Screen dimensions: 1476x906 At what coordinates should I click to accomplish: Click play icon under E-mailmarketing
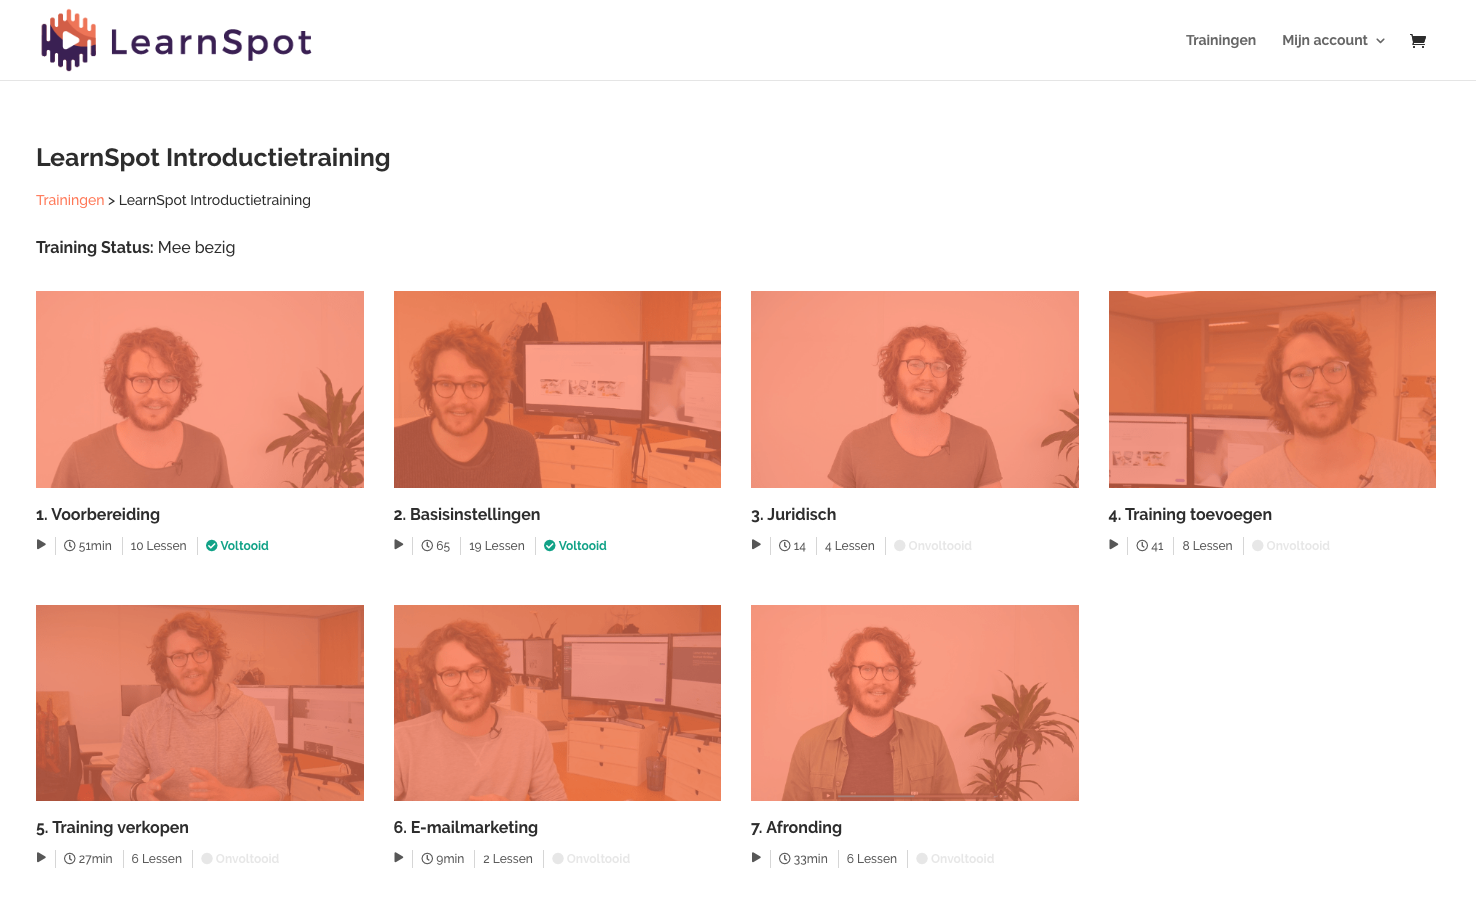click(399, 858)
